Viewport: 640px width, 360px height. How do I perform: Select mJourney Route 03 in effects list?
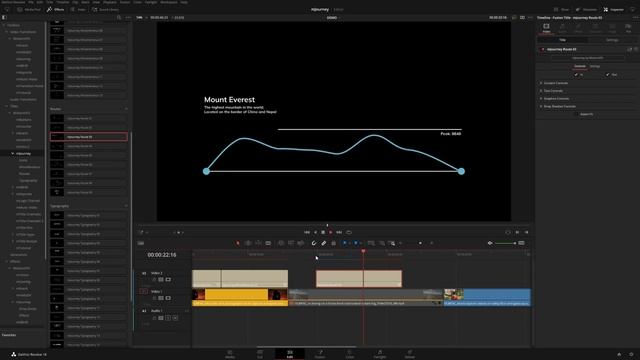[89, 137]
